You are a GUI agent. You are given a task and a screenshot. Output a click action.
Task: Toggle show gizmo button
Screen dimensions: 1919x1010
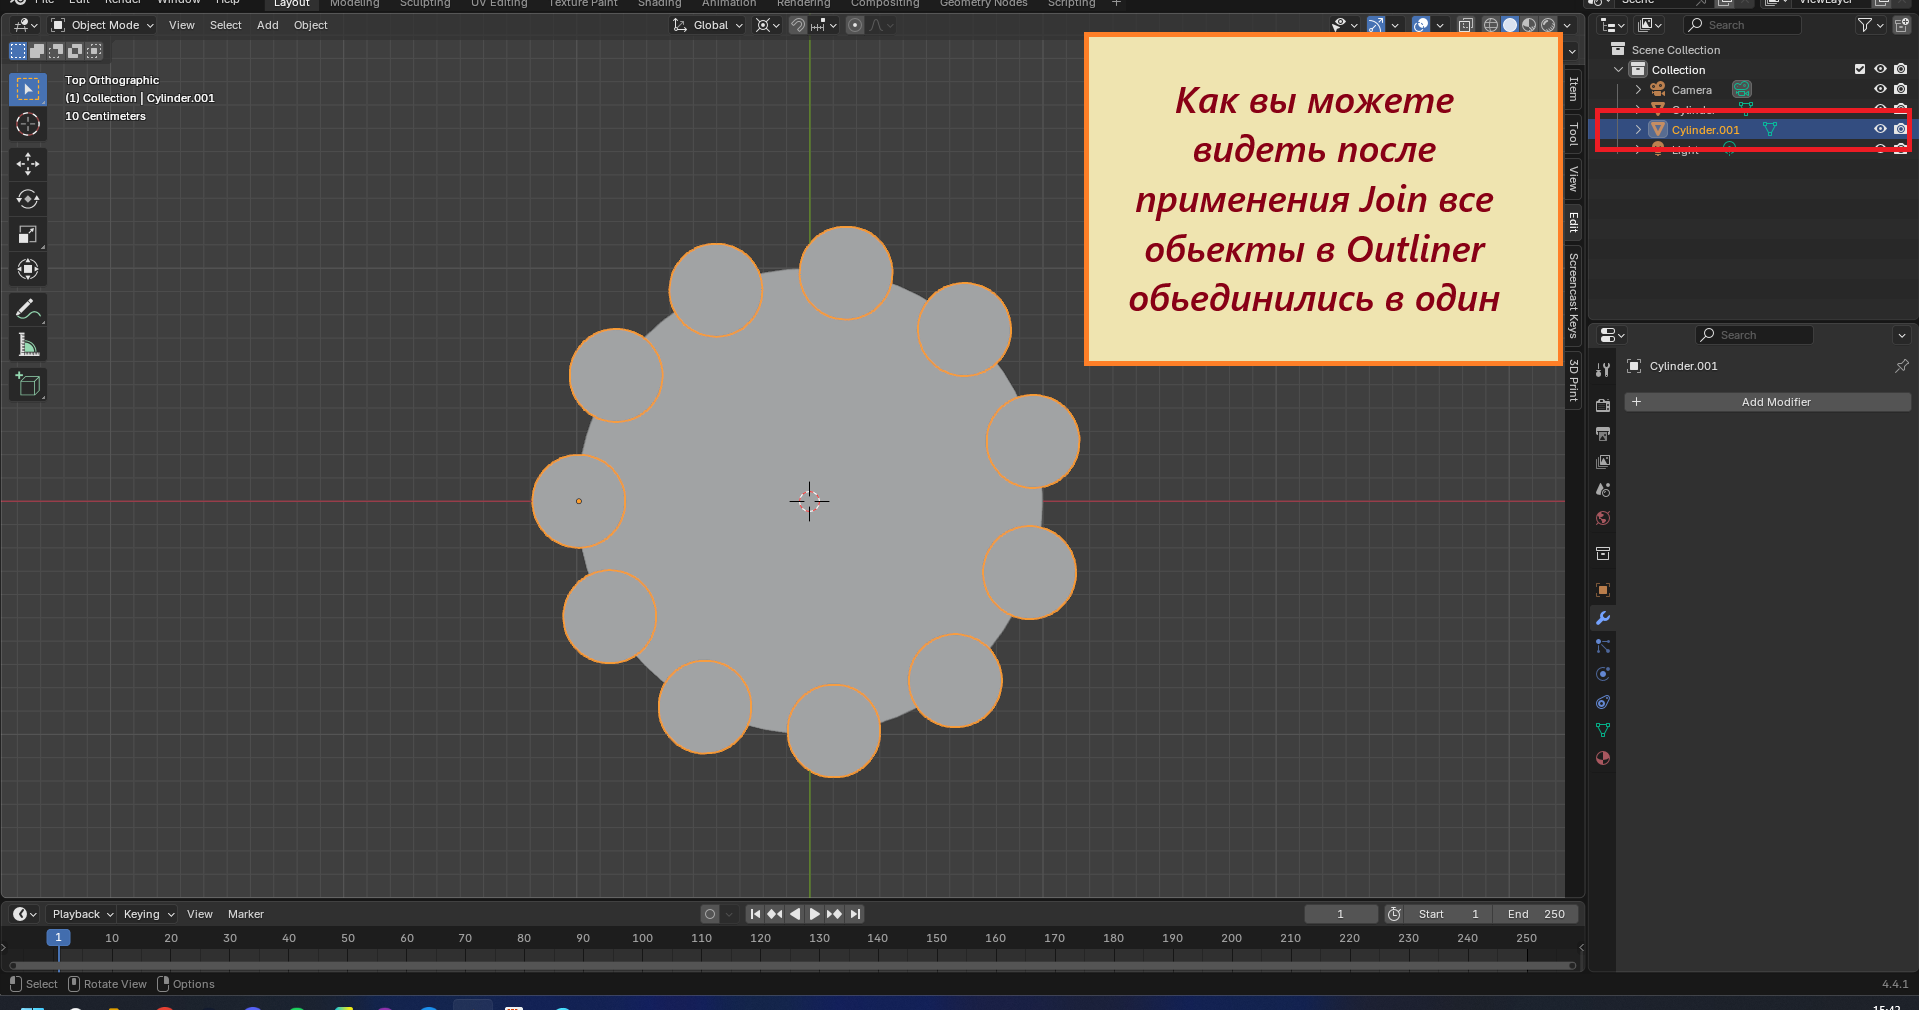click(x=1376, y=25)
